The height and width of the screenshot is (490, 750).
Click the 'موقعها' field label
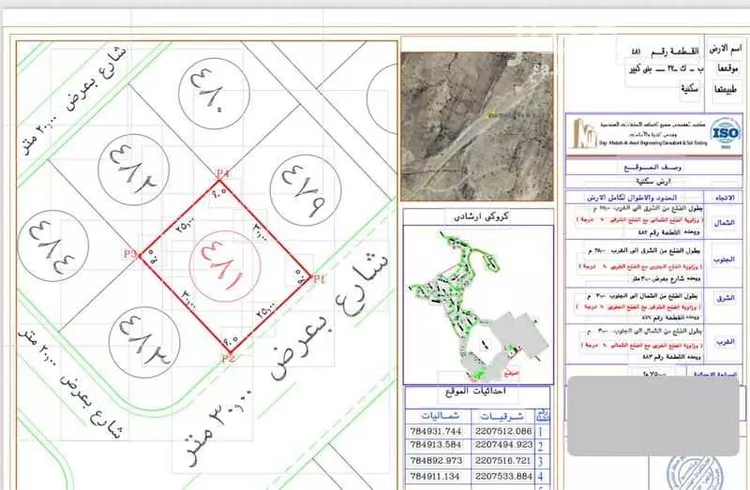coord(728,69)
